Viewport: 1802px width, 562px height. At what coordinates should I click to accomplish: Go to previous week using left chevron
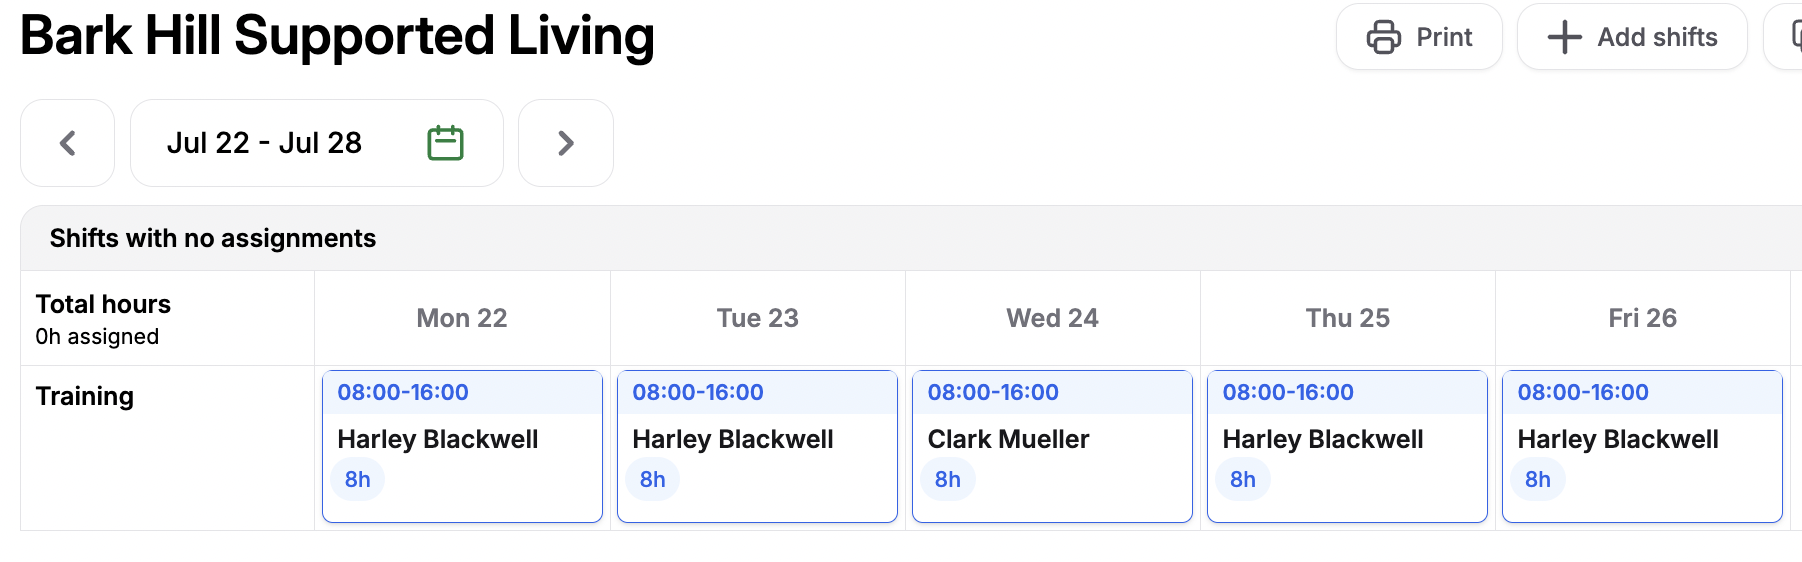pyautogui.click(x=68, y=143)
